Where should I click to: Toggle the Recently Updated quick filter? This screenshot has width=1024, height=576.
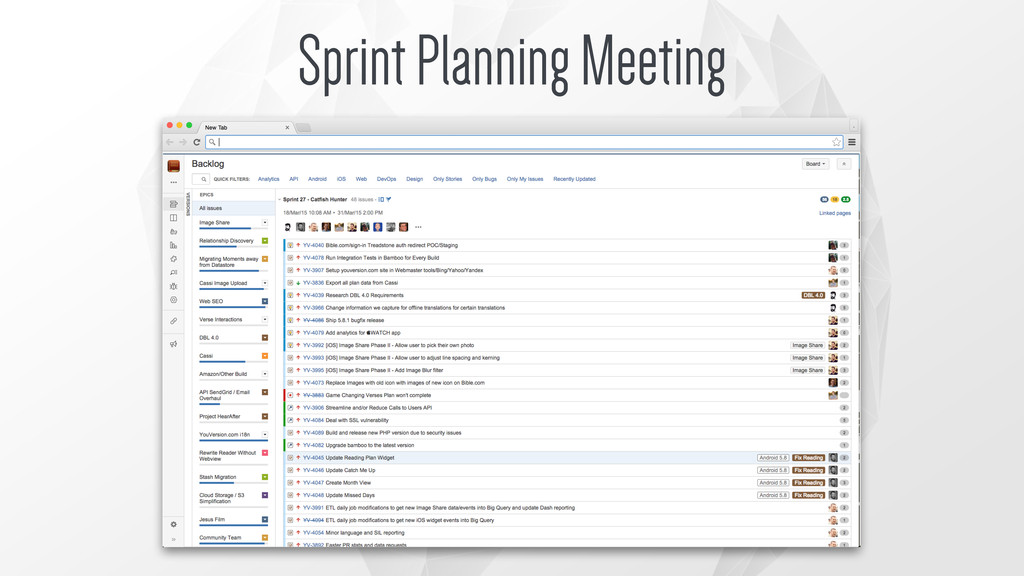pyautogui.click(x=574, y=179)
